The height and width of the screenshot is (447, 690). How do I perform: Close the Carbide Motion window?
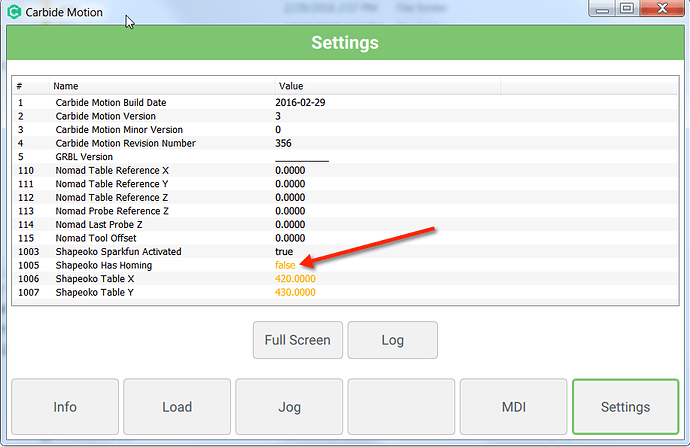coord(662,8)
